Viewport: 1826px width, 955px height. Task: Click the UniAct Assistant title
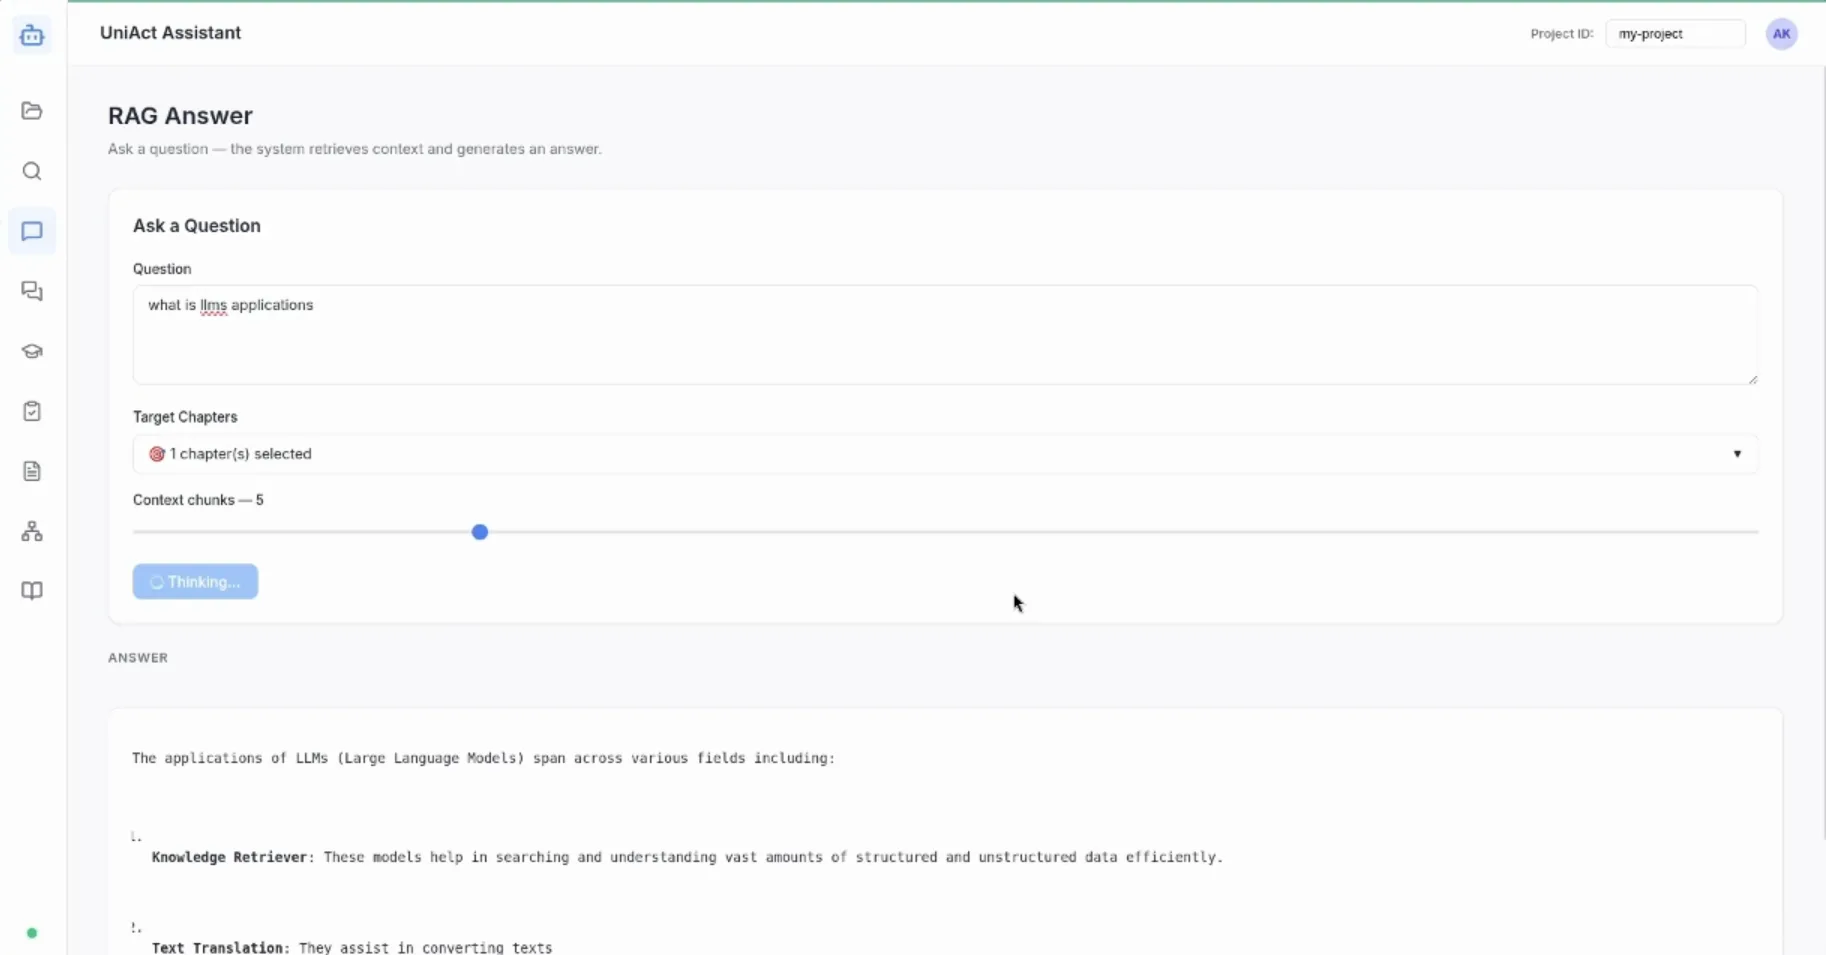[x=170, y=33]
